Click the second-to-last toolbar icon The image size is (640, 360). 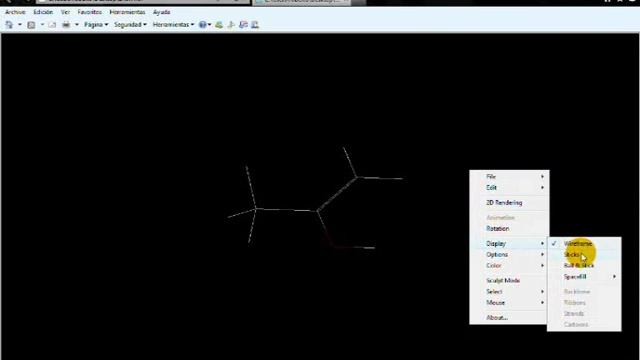pyautogui.click(x=243, y=25)
